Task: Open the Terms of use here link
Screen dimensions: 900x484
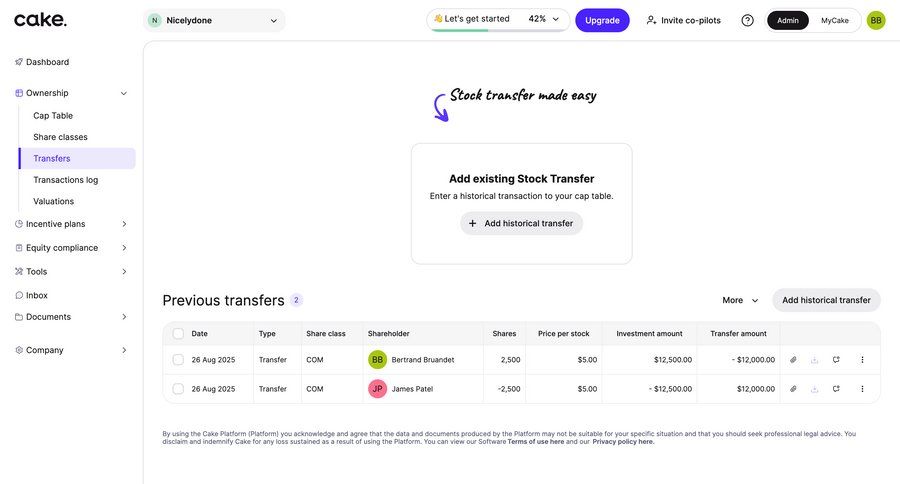Action: pyautogui.click(x=535, y=442)
